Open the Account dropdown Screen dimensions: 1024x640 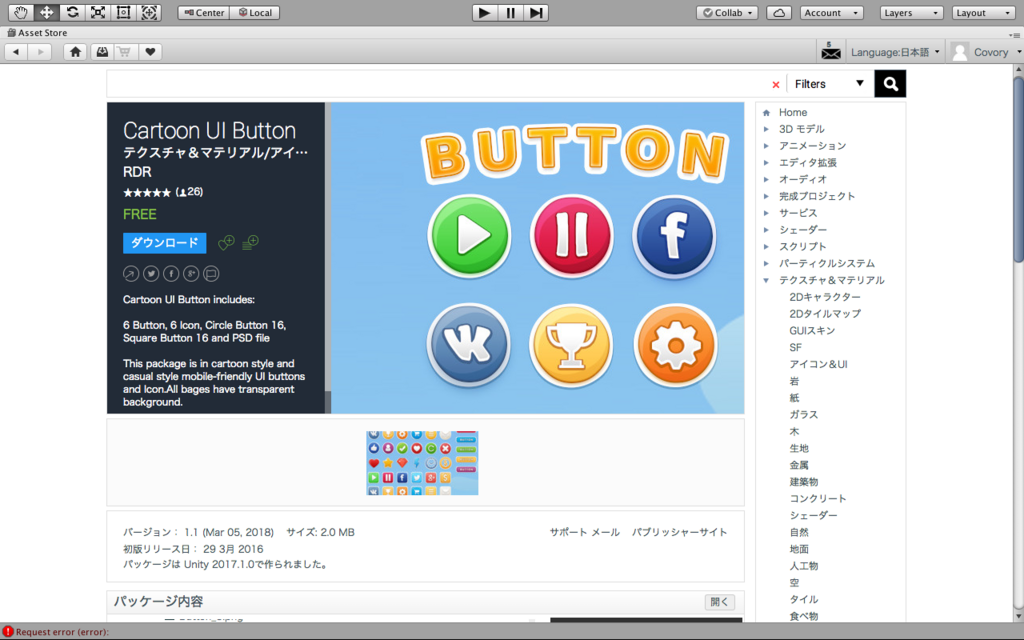tap(831, 12)
